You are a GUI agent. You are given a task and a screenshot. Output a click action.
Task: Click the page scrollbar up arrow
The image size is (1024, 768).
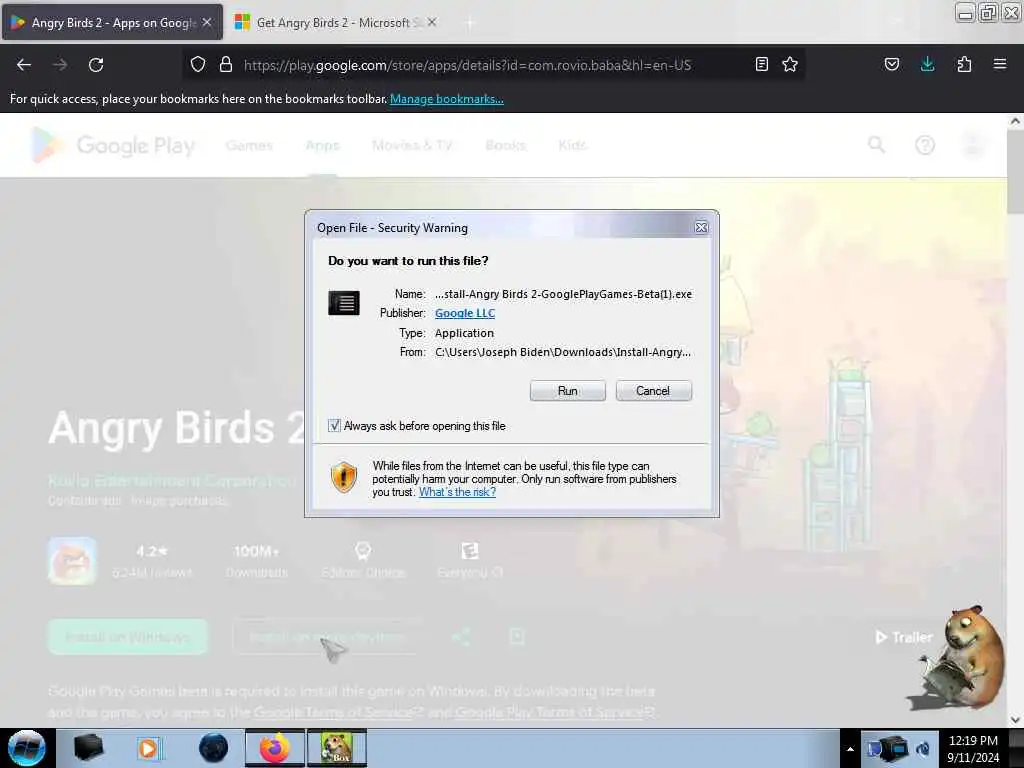(1015, 121)
